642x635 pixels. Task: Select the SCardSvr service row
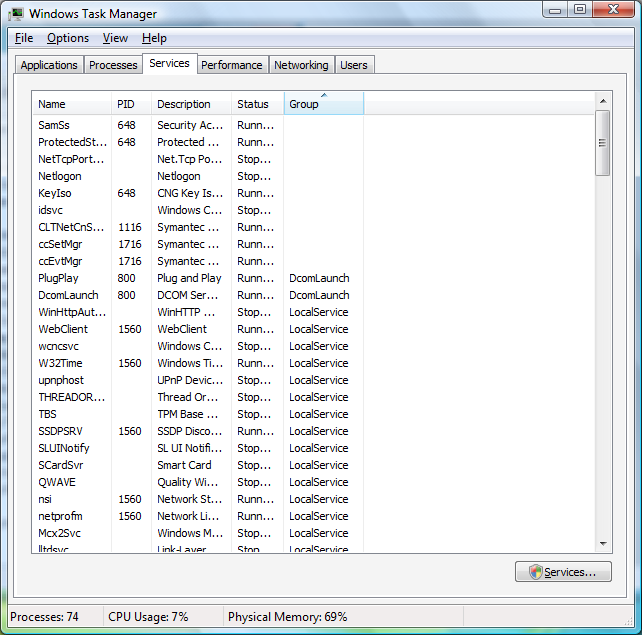pos(198,465)
